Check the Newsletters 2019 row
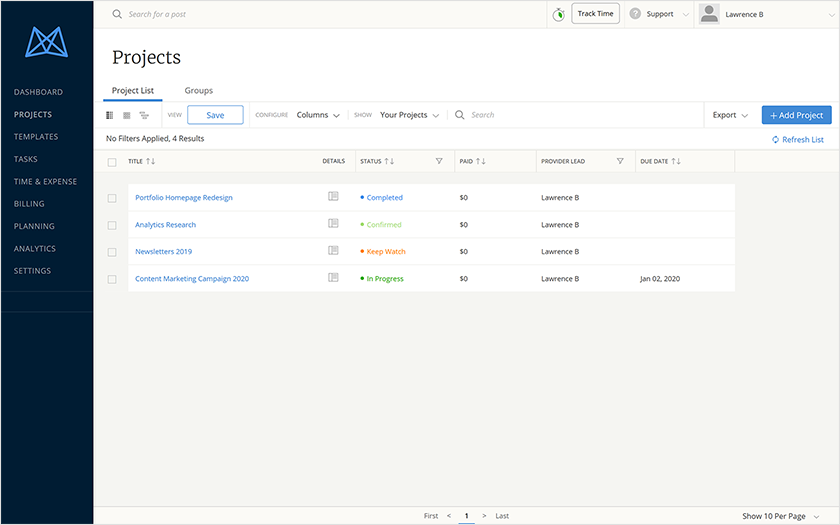This screenshot has width=840, height=525. [x=112, y=252]
